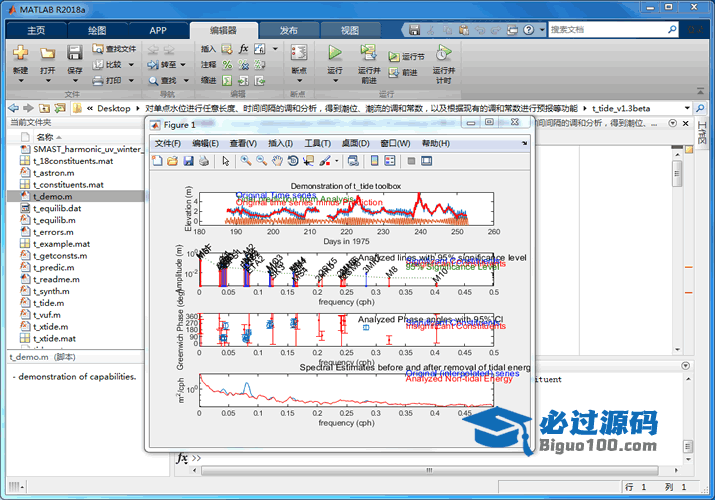
Task: Click the Figure 1 Save toolbar icon
Action: 188,161
